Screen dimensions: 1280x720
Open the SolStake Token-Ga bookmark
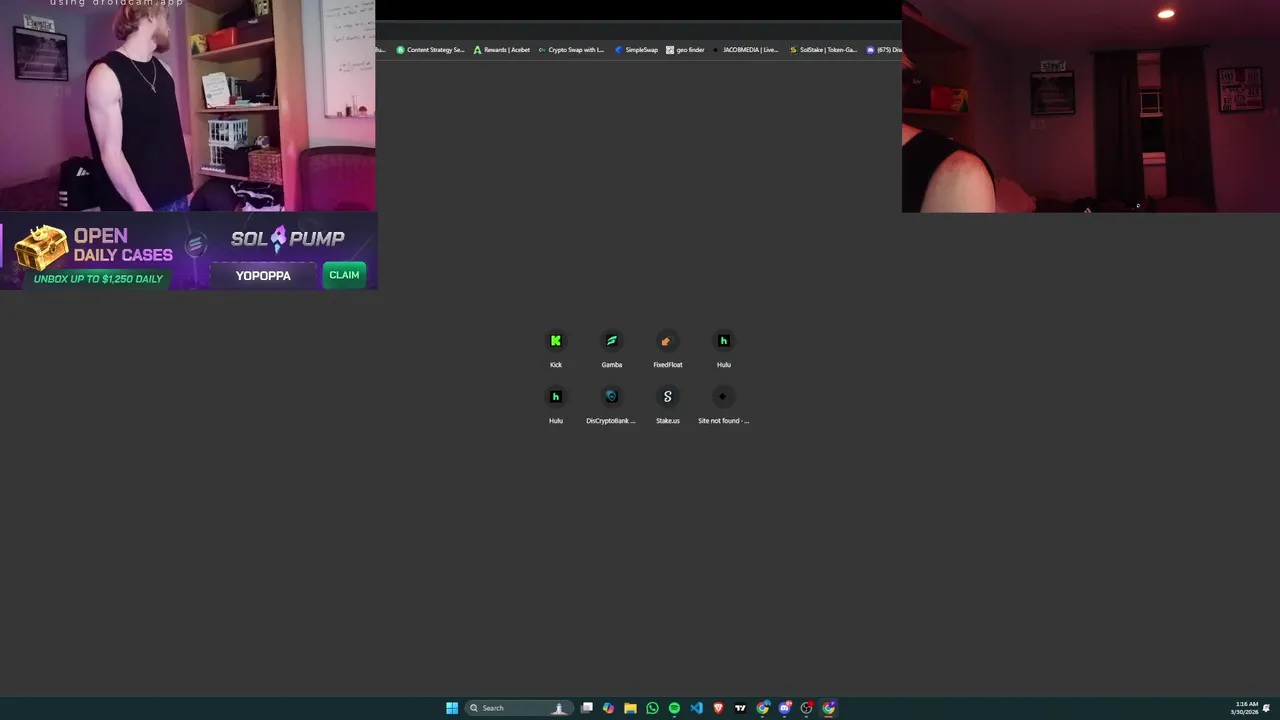click(823, 50)
